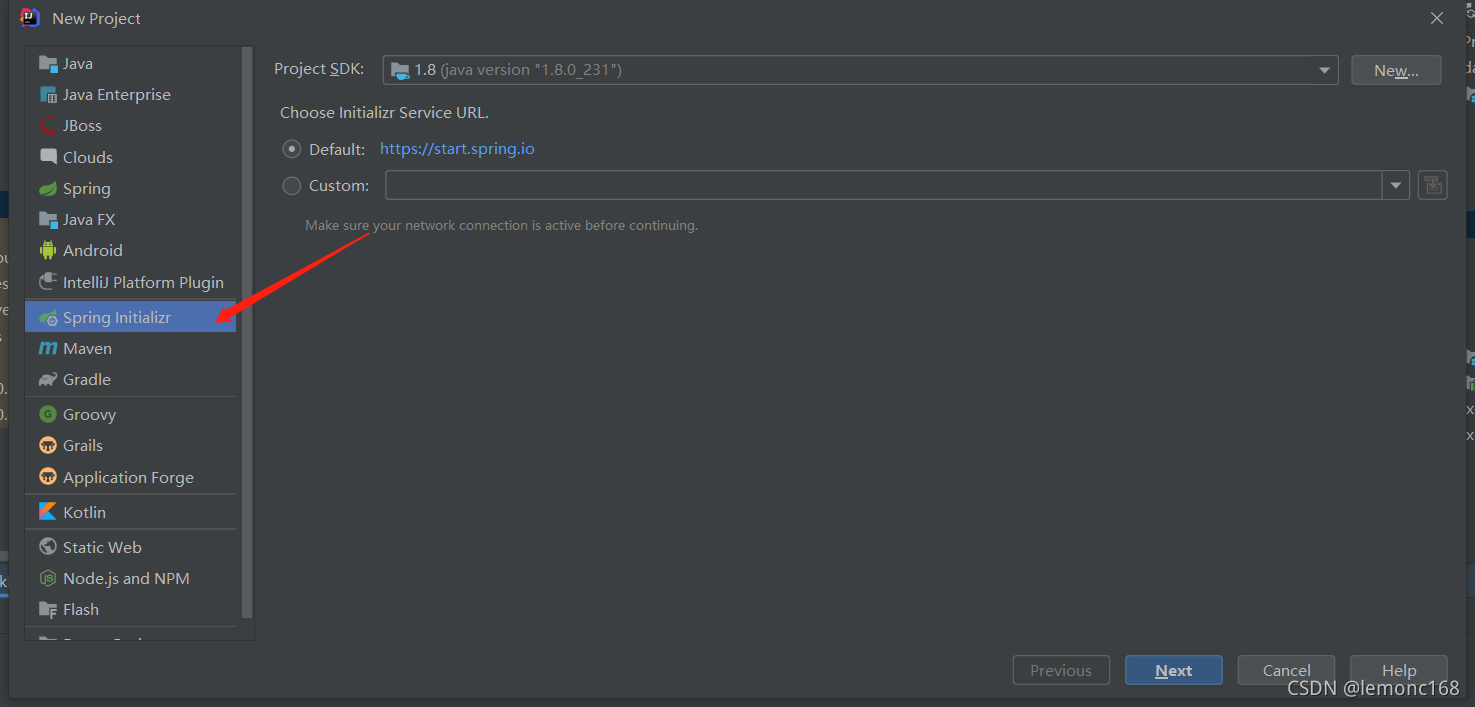Select the Custom service URL radio button

(x=292, y=185)
